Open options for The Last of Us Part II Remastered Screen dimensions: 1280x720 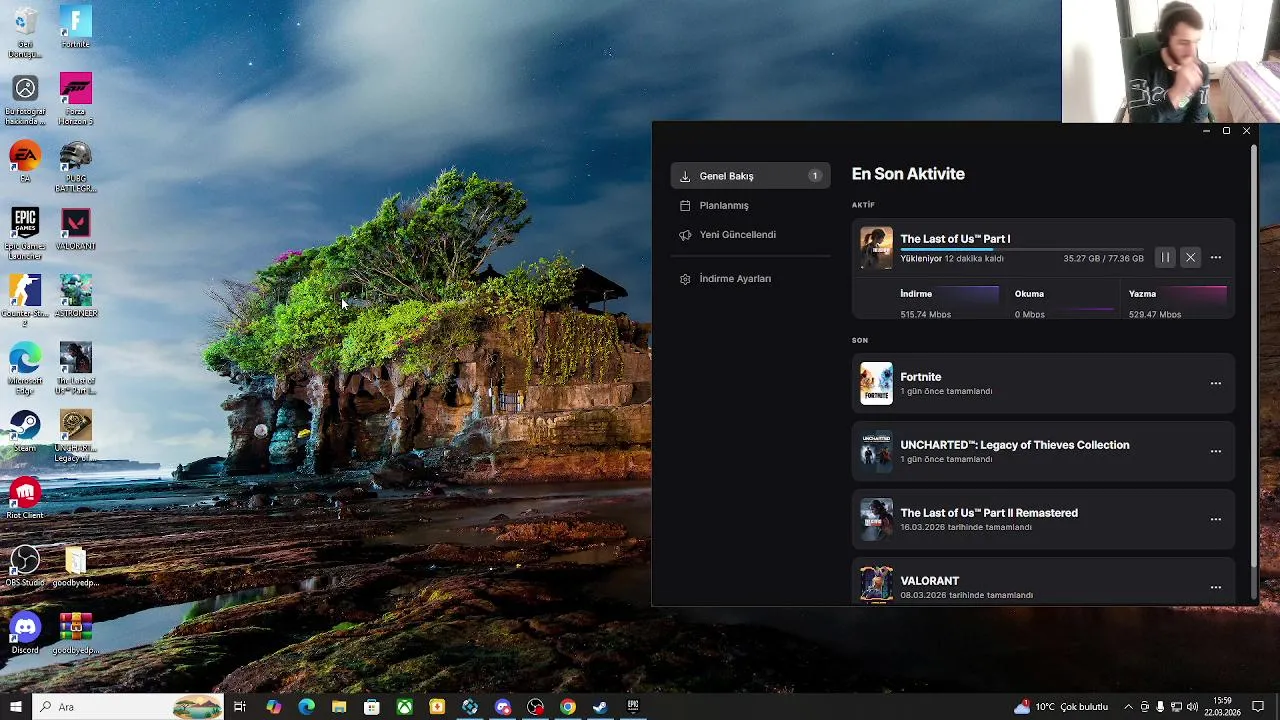point(1216,519)
